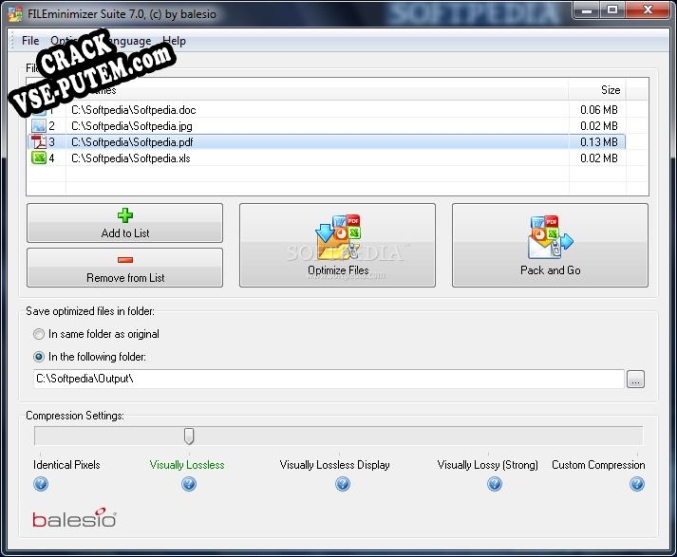Click the browse '...' folder button
The image size is (677, 557).
coord(636,379)
